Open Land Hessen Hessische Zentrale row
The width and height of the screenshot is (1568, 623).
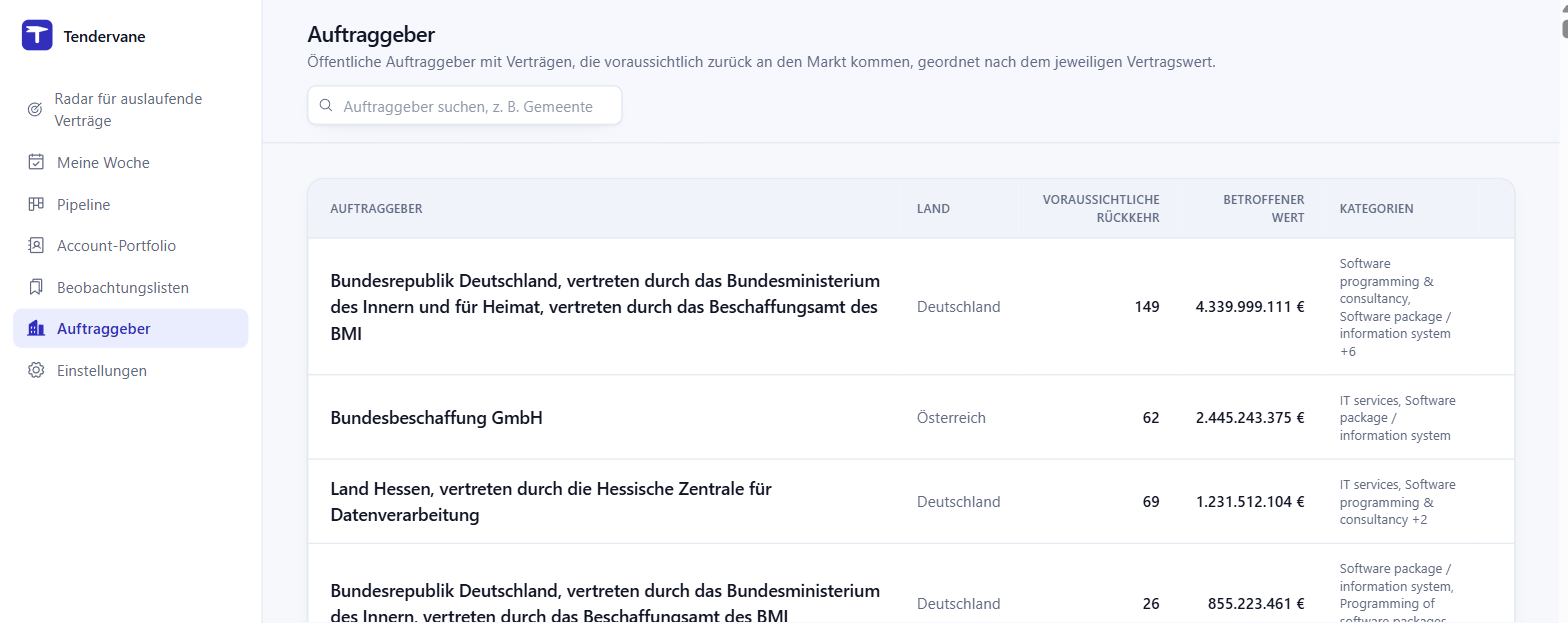911,502
